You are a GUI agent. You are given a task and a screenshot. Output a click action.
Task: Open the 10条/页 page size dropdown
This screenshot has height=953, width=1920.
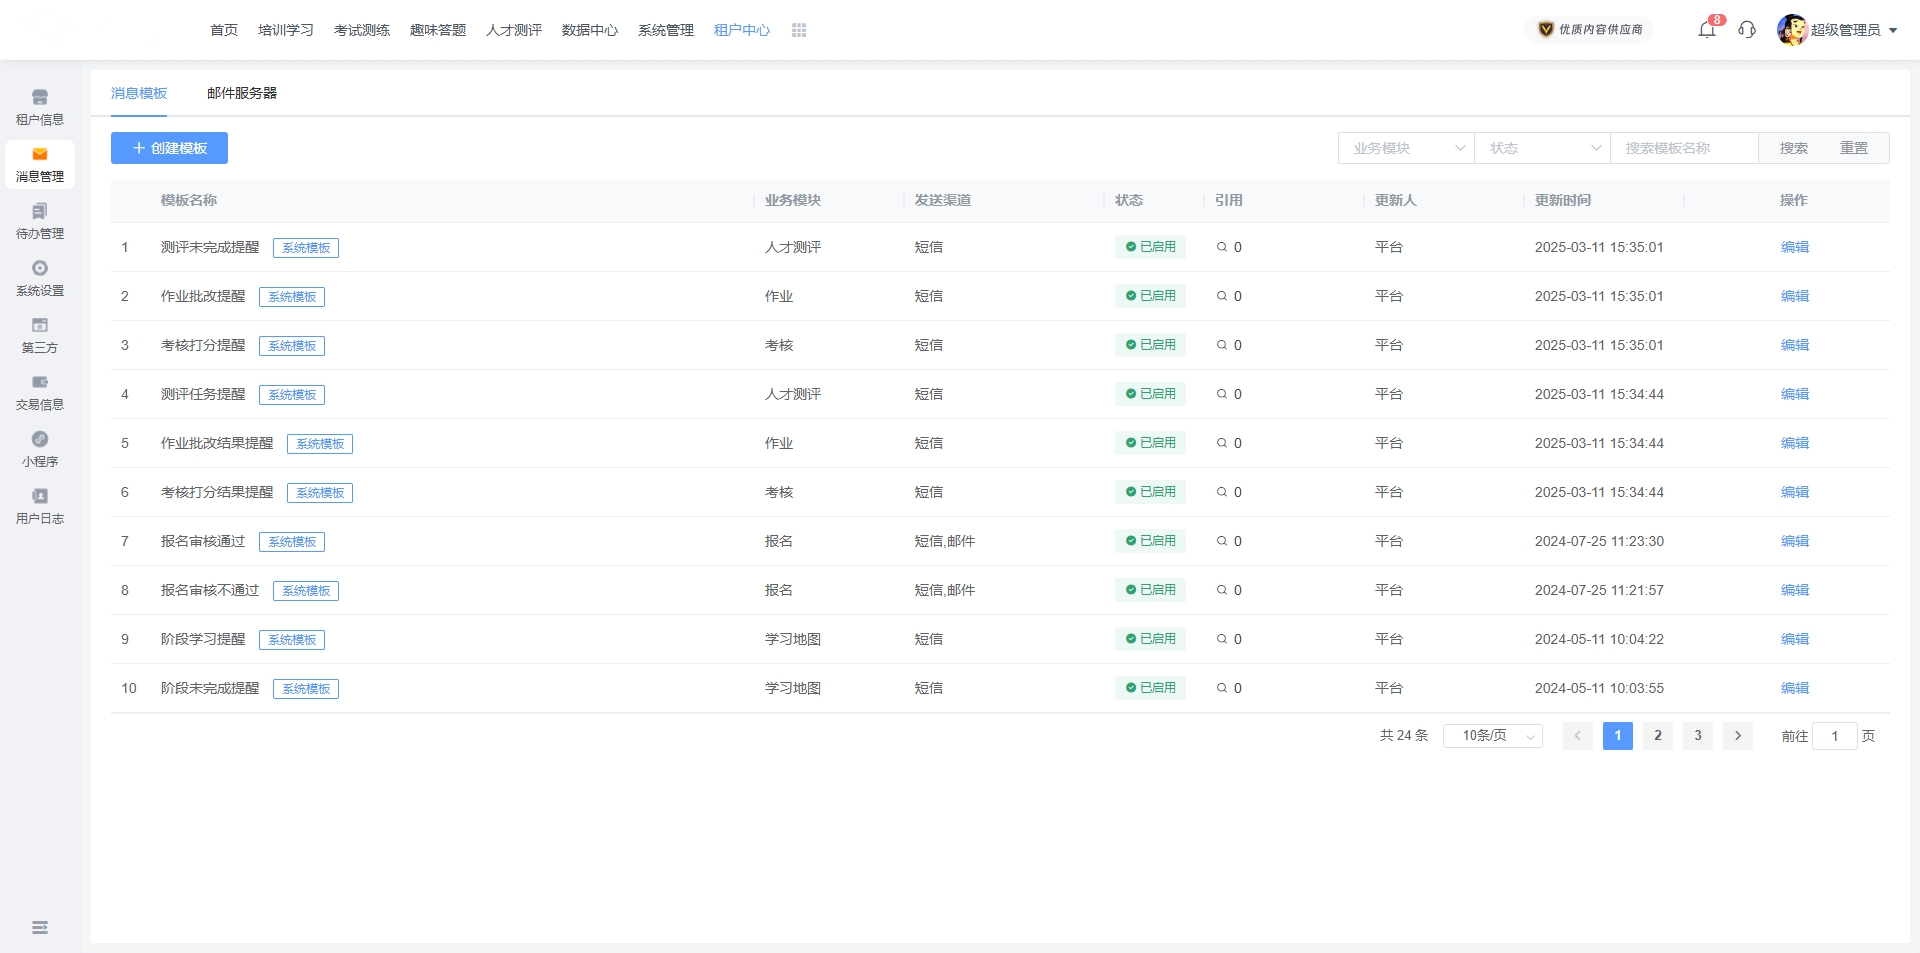click(1493, 736)
